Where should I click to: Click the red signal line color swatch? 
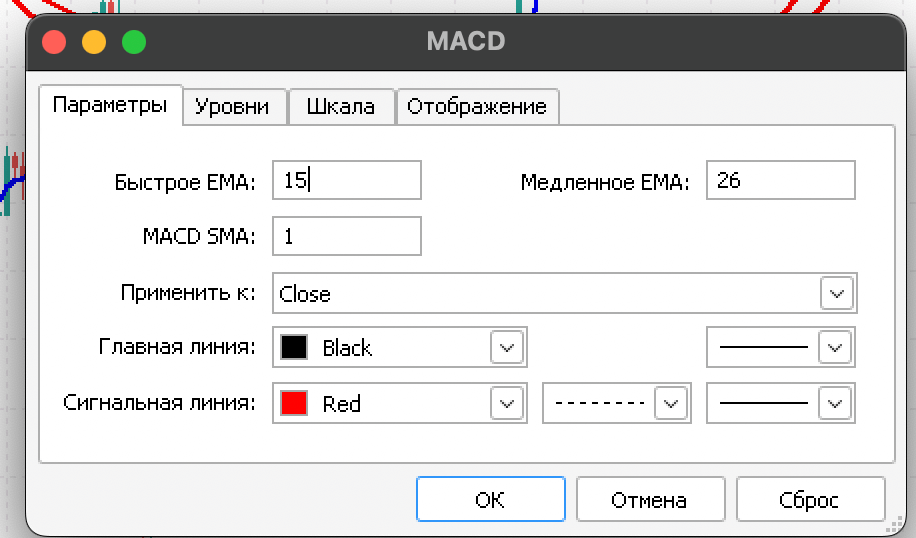tap(294, 403)
